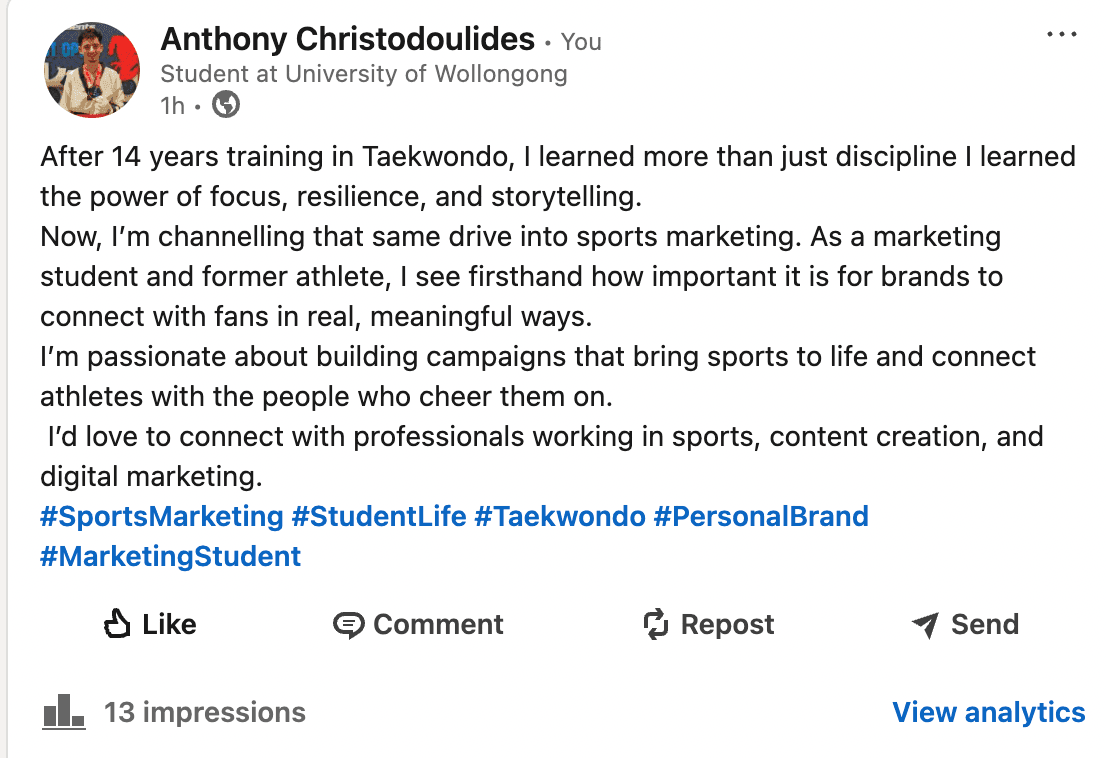Click the Comment speech bubble icon
Image resolution: width=1106 pixels, height=758 pixels.
pyautogui.click(x=348, y=625)
